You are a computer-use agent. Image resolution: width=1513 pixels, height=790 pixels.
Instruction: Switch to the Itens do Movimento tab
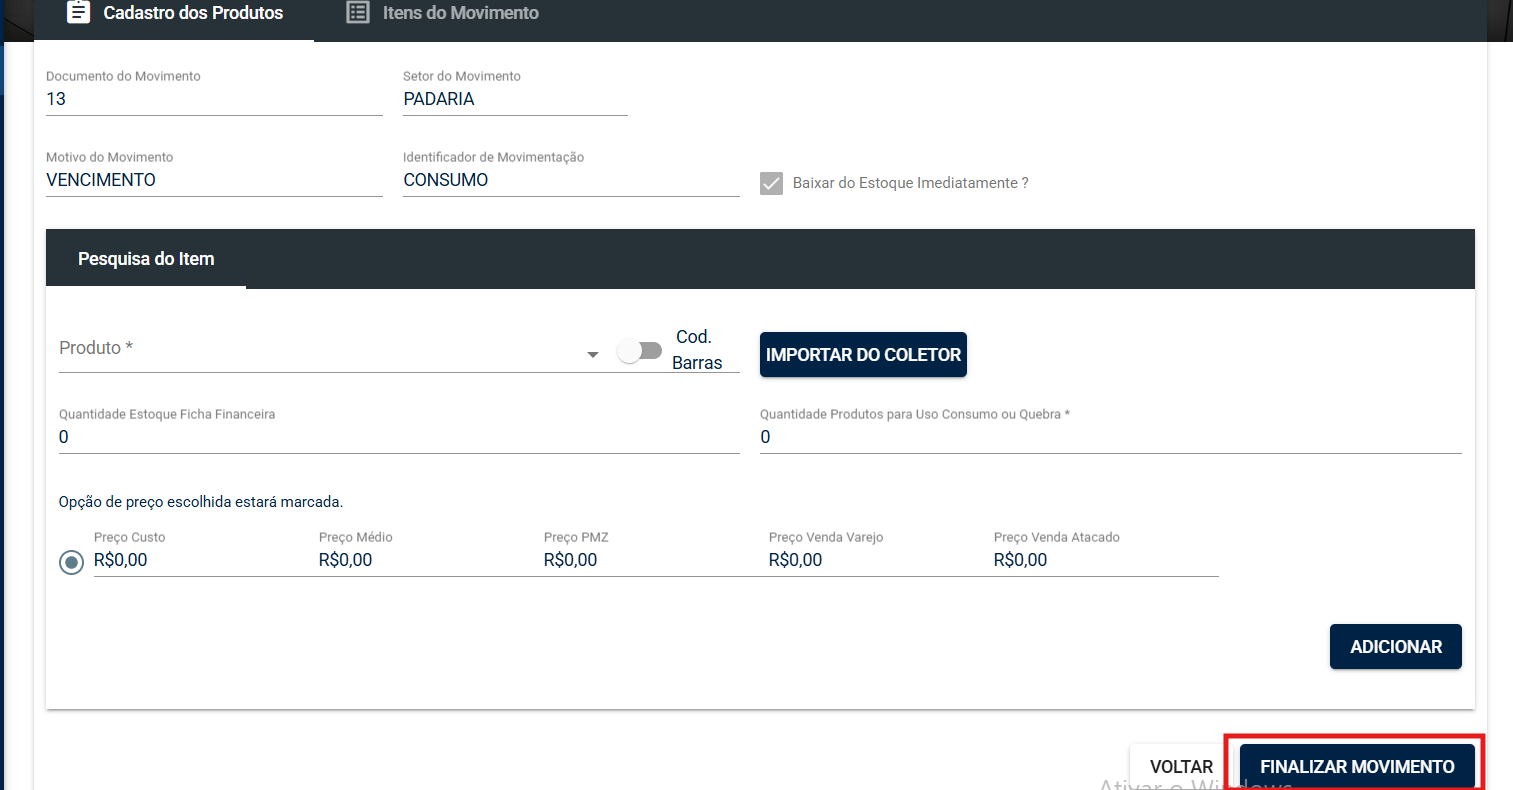pyautogui.click(x=442, y=14)
